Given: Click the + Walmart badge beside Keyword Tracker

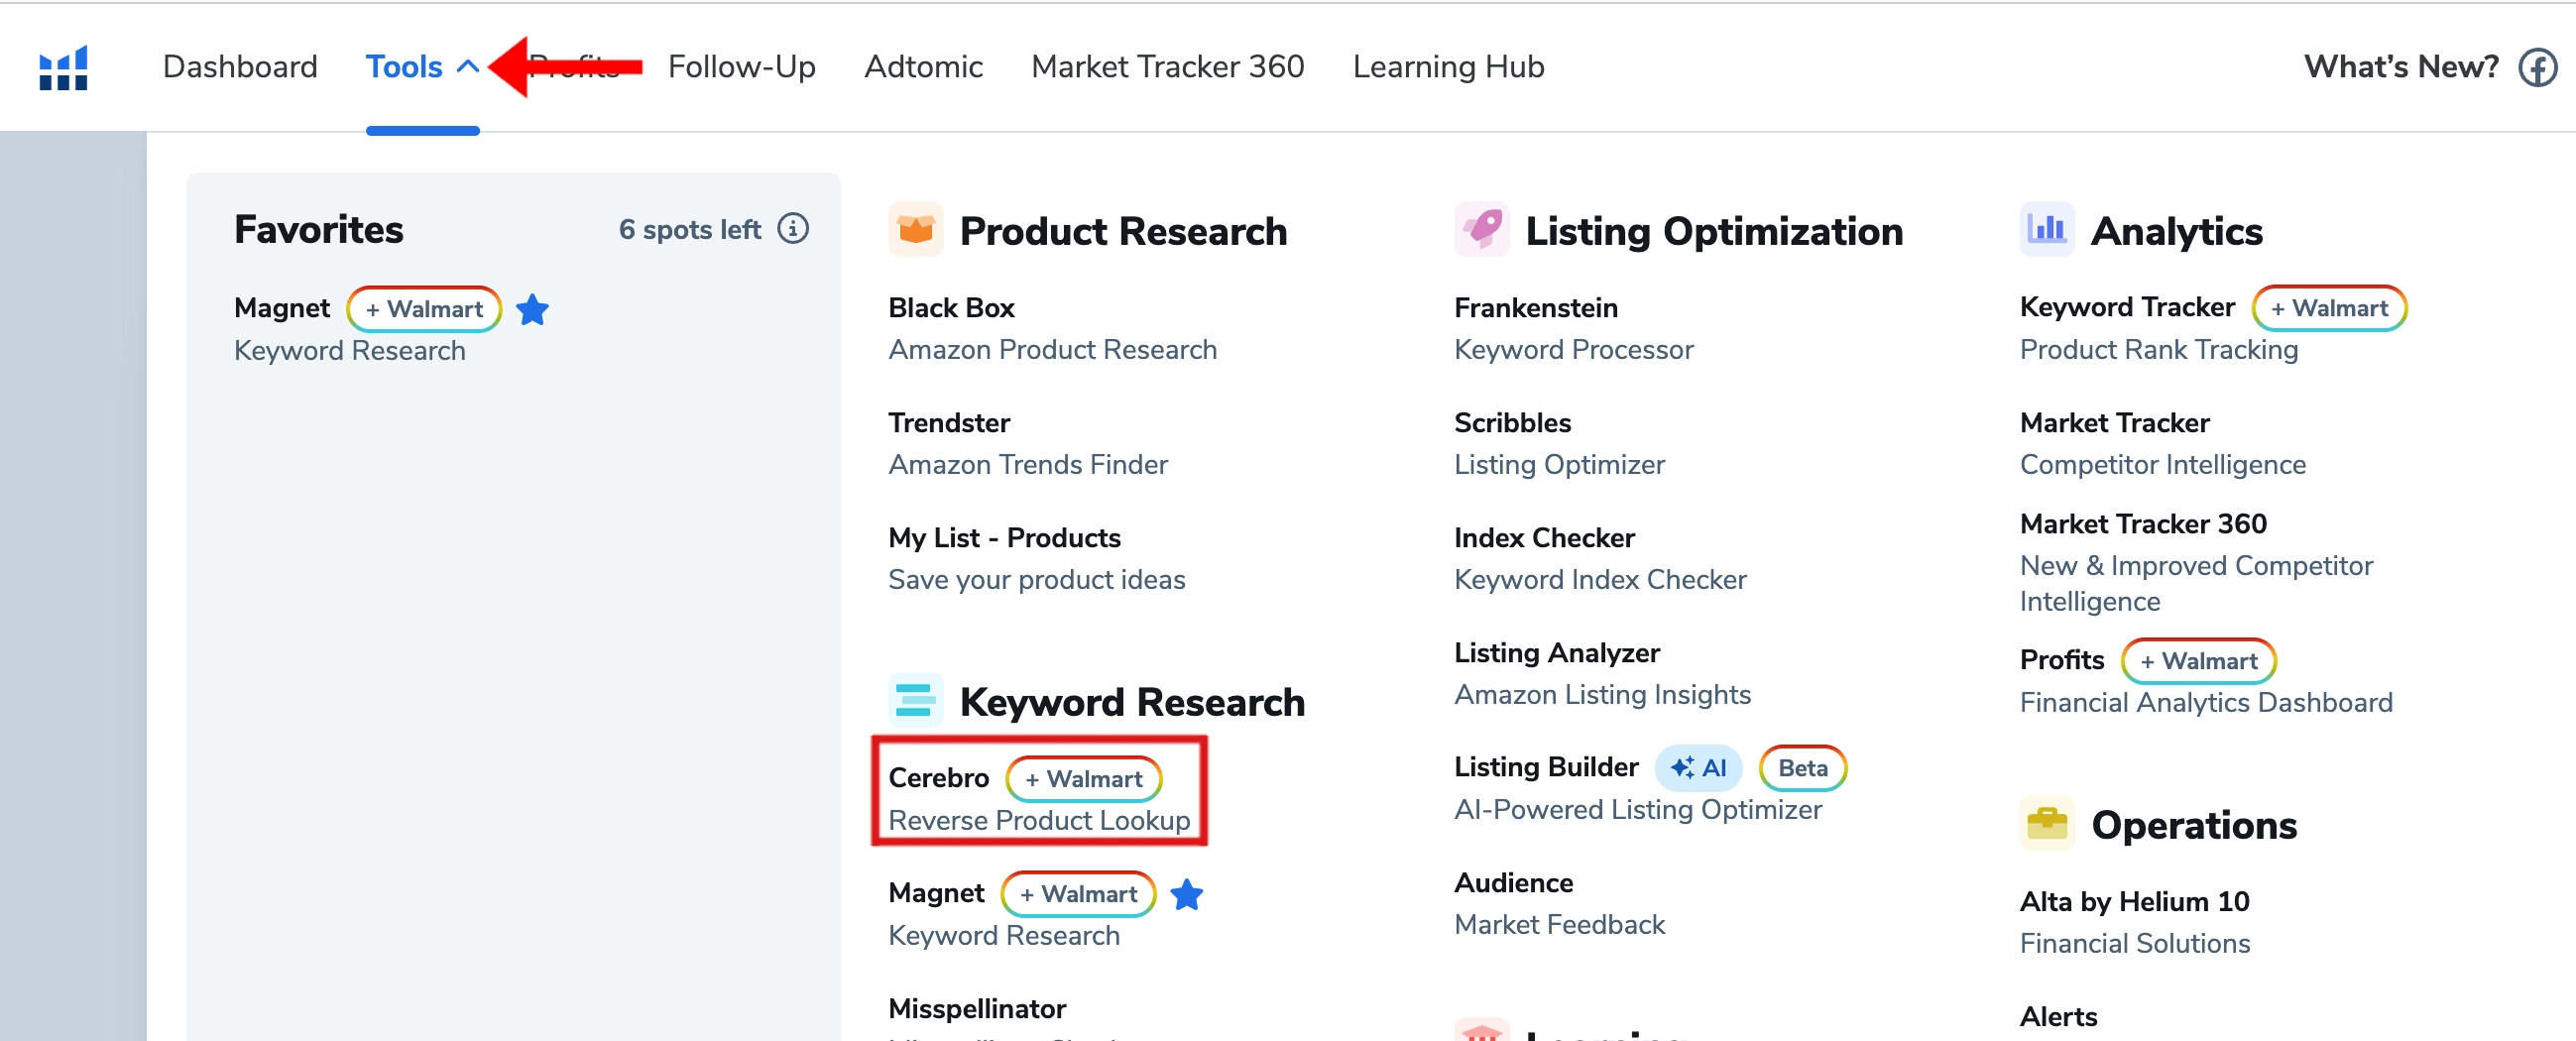Looking at the screenshot, I should point(2328,308).
